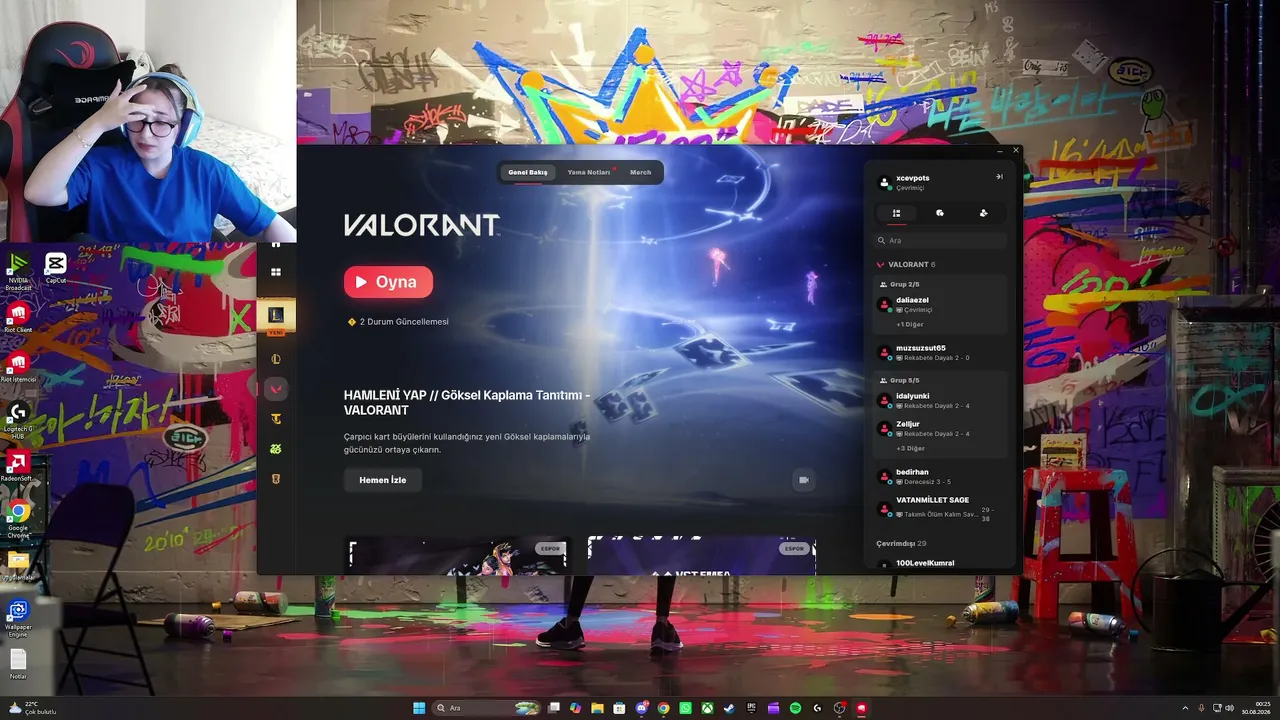Open the Google Chrome desktop shortcut
Image resolution: width=1280 pixels, height=720 pixels.
pyautogui.click(x=18, y=519)
